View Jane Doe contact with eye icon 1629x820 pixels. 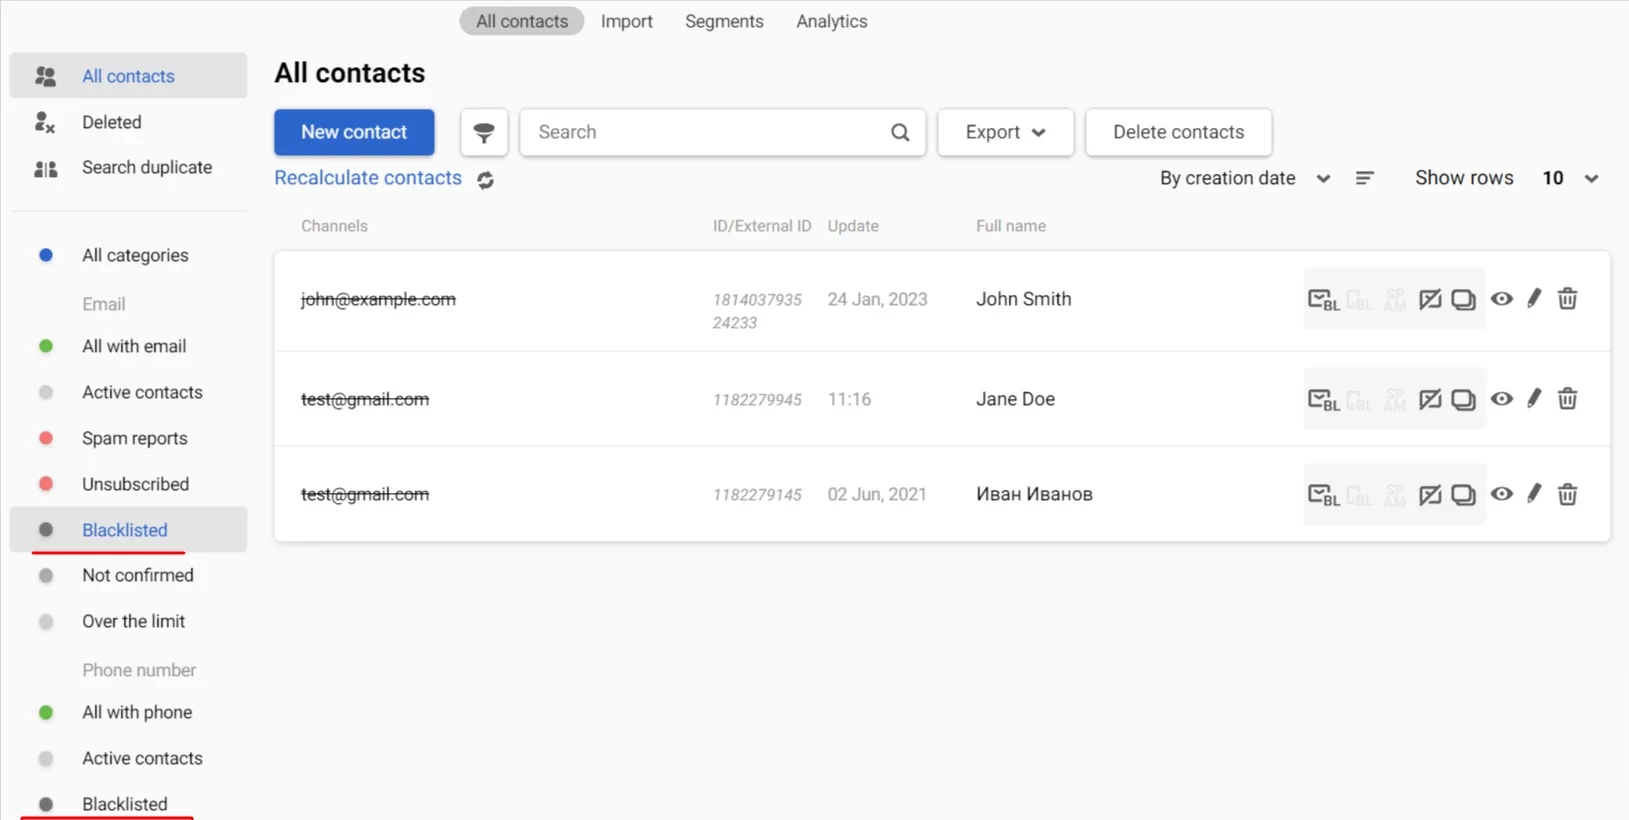tap(1502, 398)
